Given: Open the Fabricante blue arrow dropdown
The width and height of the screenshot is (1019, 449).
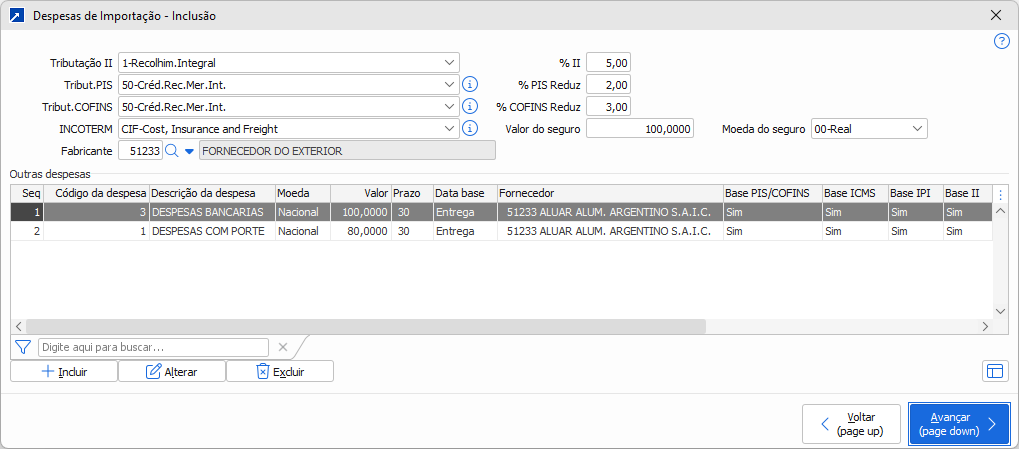Looking at the screenshot, I should click(188, 151).
